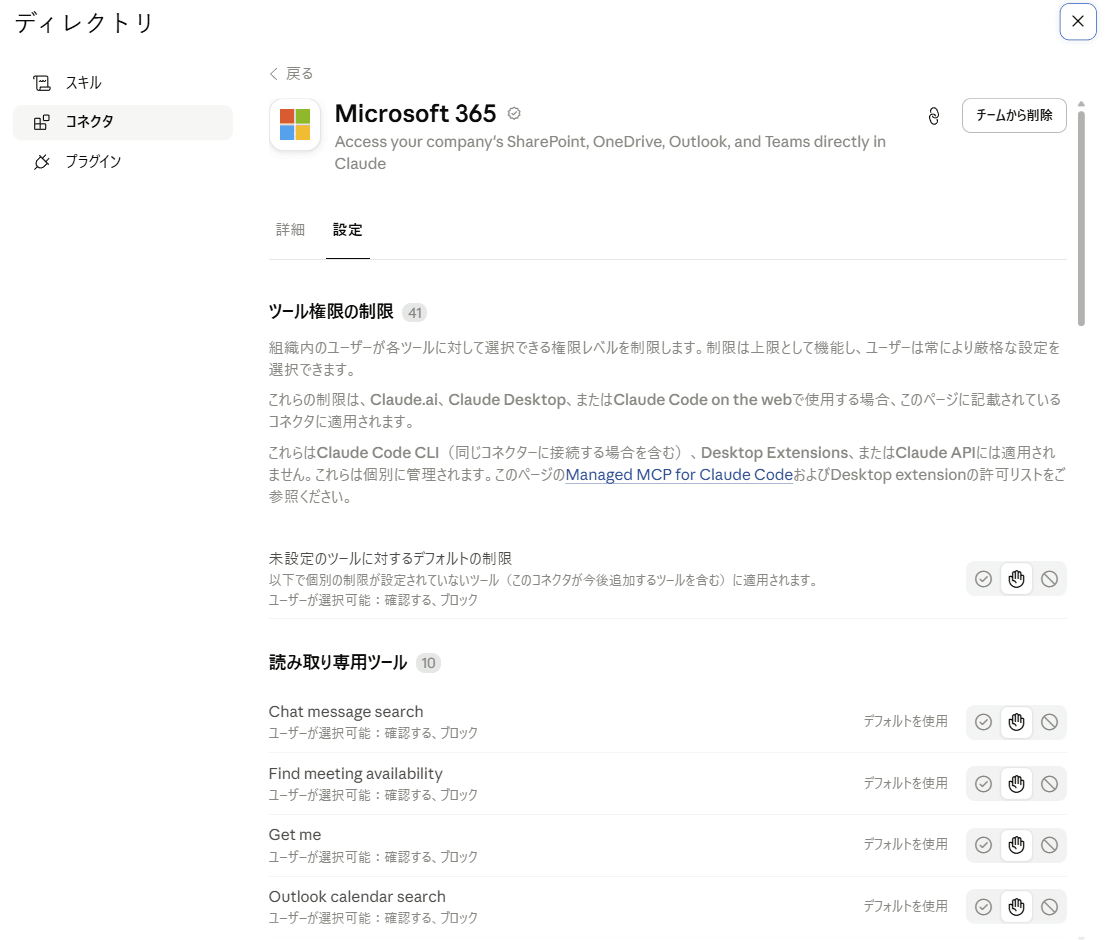Block Get me tool
Image resolution: width=1105 pixels, height=940 pixels.
tap(1049, 845)
